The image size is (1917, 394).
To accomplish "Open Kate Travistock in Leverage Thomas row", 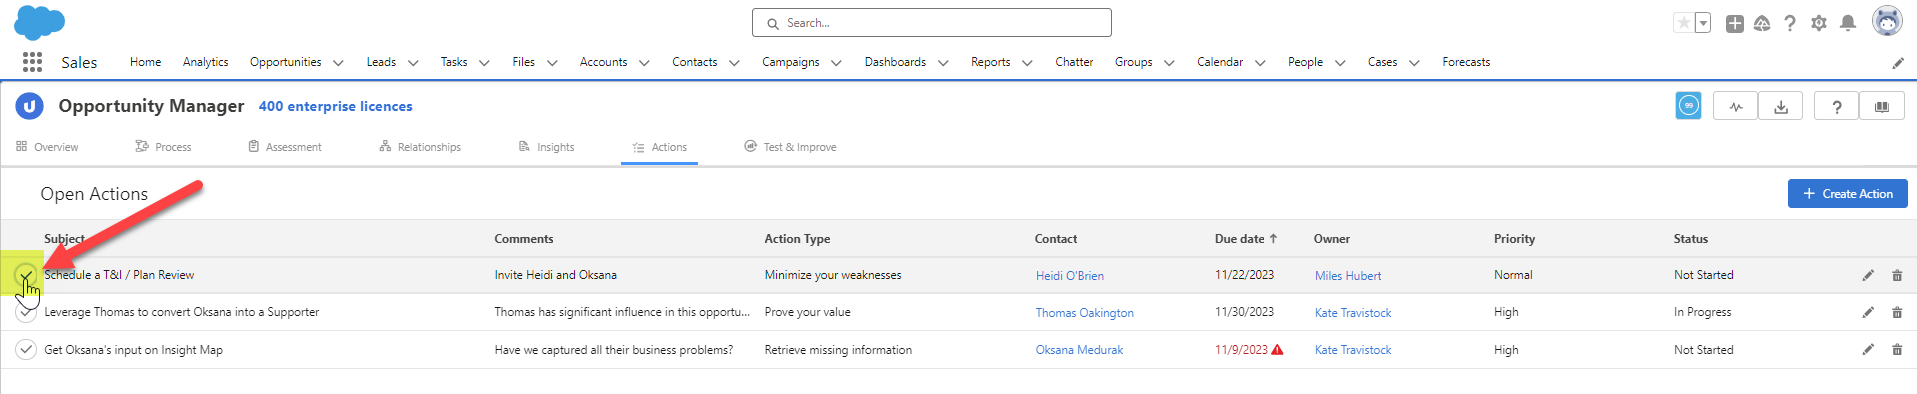I will [x=1353, y=313].
